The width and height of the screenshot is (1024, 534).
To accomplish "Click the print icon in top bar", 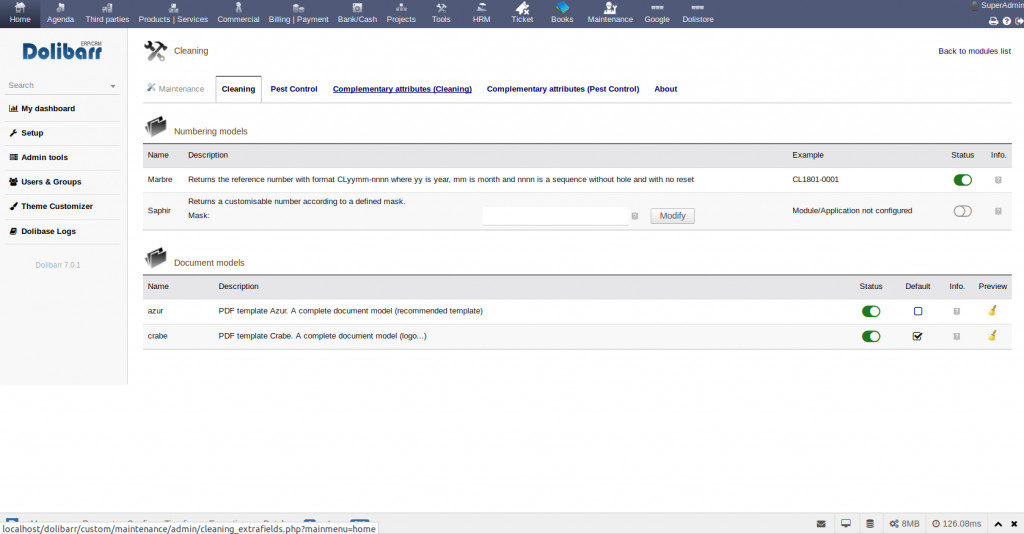I will 992,20.
